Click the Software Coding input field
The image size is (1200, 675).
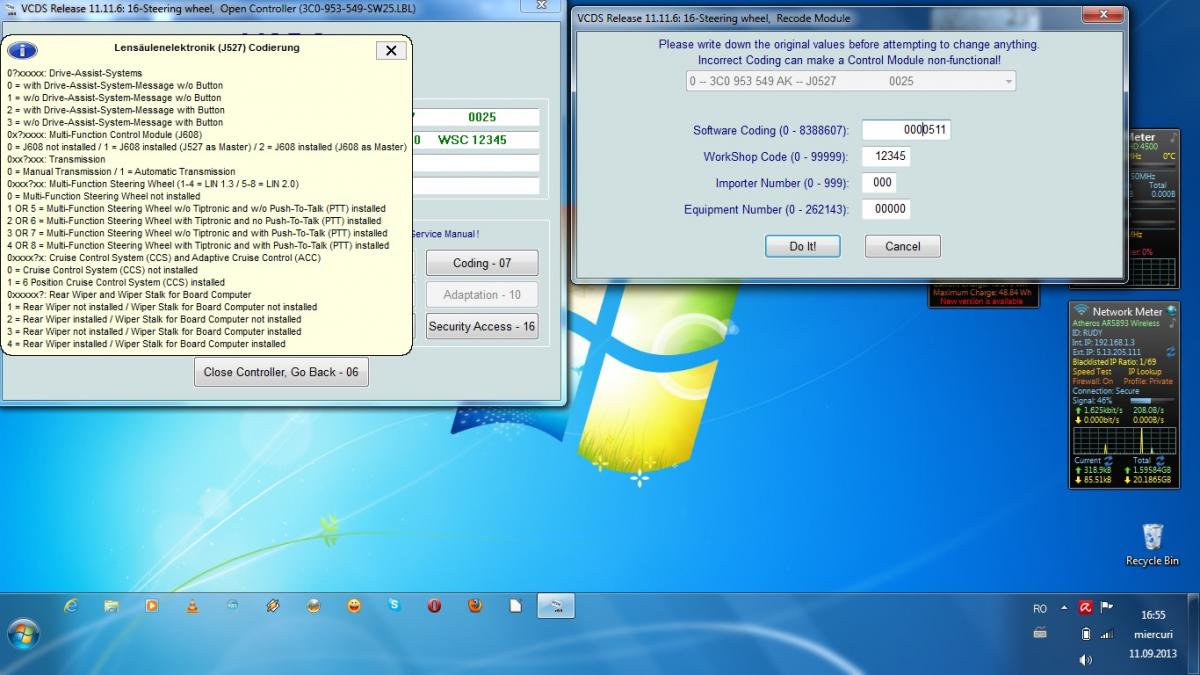click(905, 130)
